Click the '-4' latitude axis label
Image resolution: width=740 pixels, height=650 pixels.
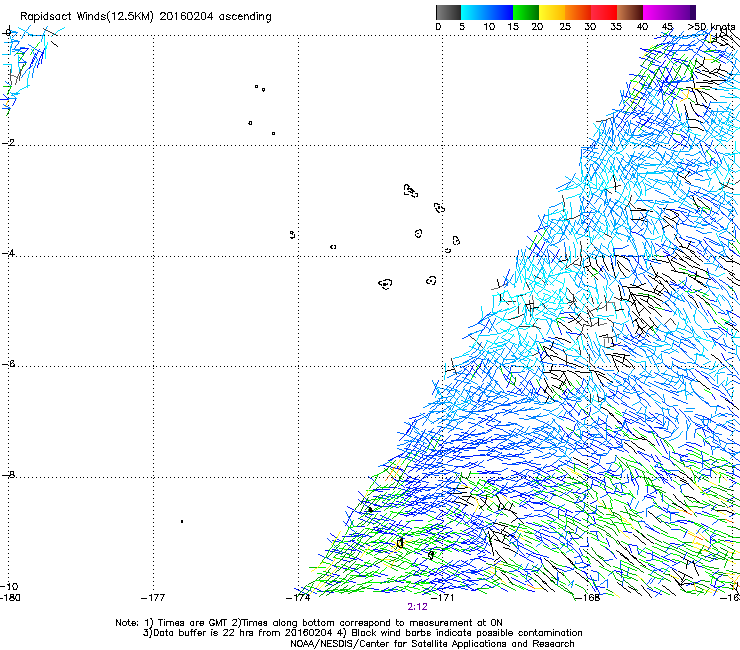click(8, 253)
